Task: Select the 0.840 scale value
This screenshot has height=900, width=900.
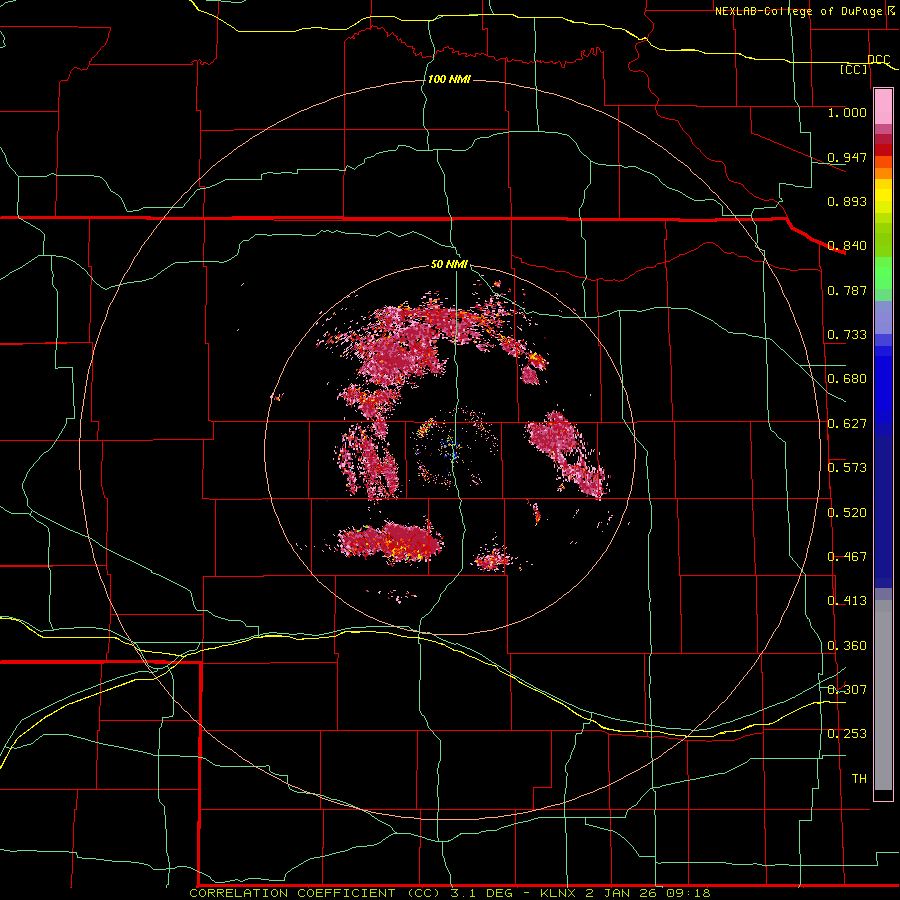Action: [847, 246]
